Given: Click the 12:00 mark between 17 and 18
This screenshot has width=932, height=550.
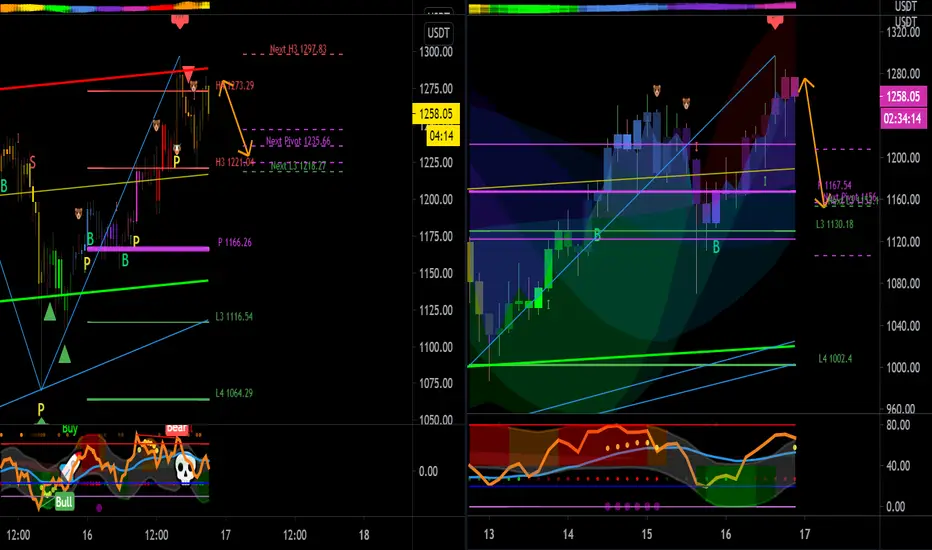Looking at the screenshot, I should pyautogui.click(x=295, y=535).
